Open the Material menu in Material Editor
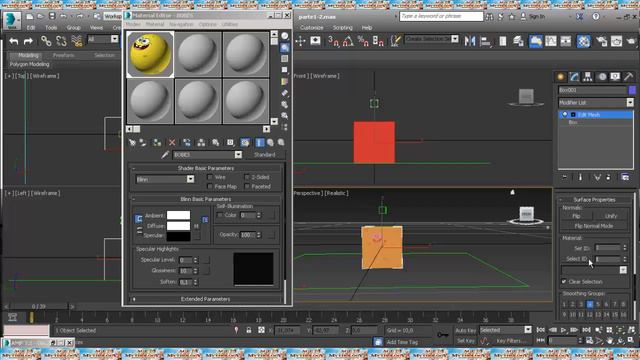The height and width of the screenshot is (360, 640). (155, 24)
